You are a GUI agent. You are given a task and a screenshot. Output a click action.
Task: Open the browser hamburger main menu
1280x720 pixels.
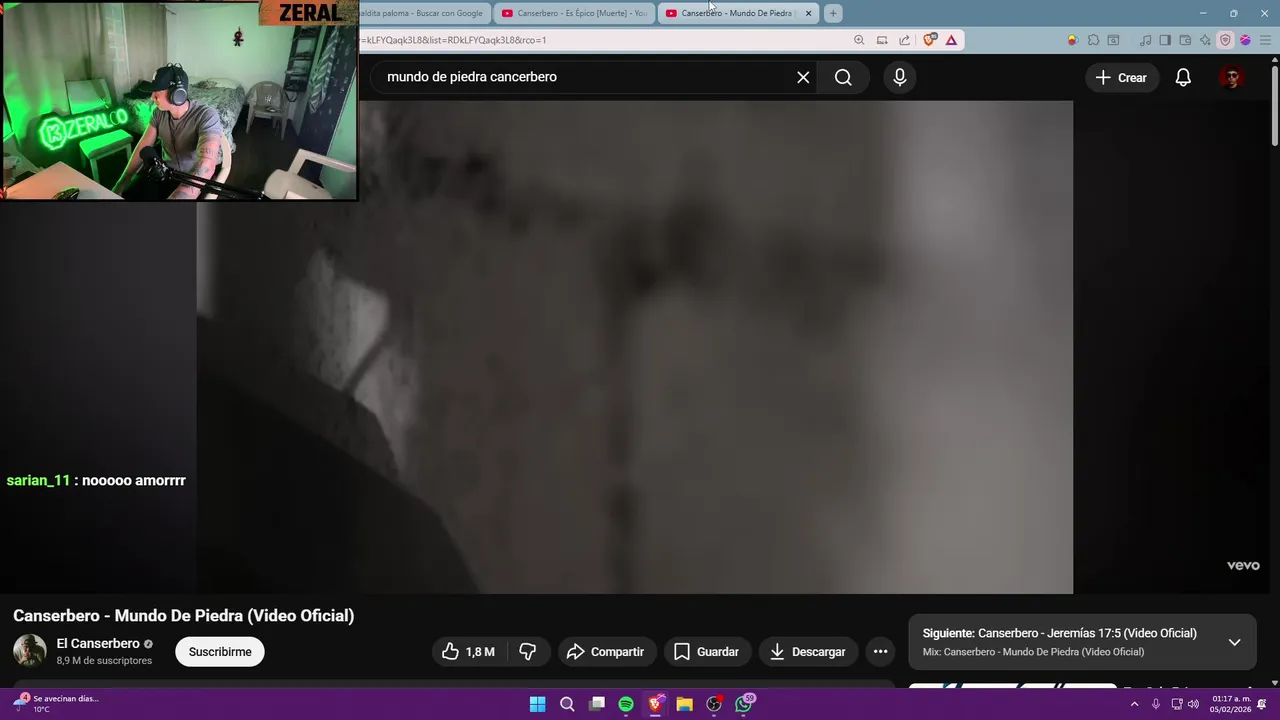(x=1265, y=40)
